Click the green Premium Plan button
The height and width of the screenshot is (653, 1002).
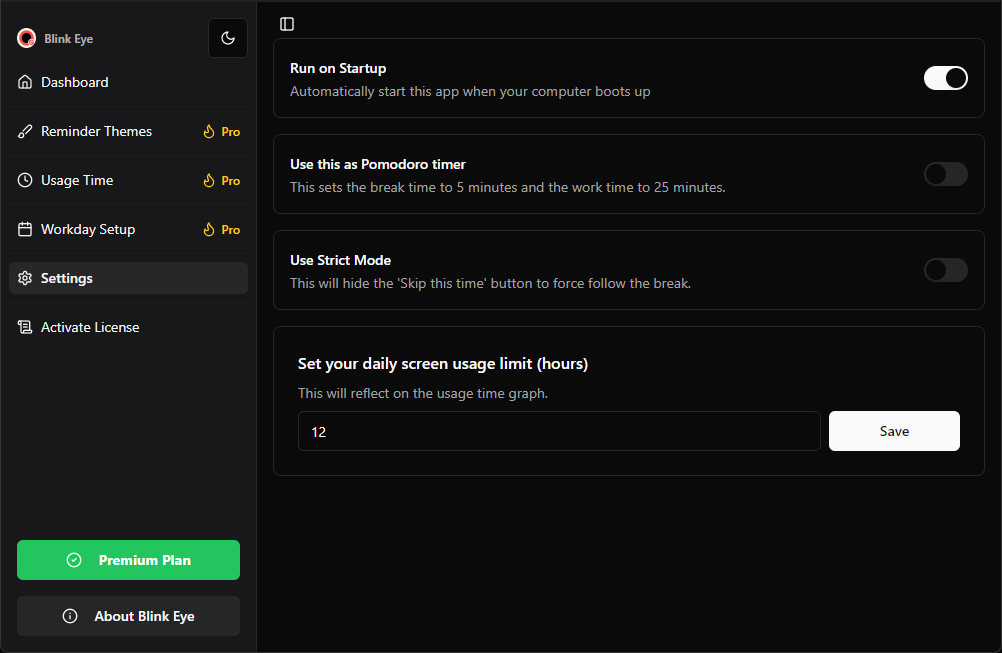click(x=128, y=560)
